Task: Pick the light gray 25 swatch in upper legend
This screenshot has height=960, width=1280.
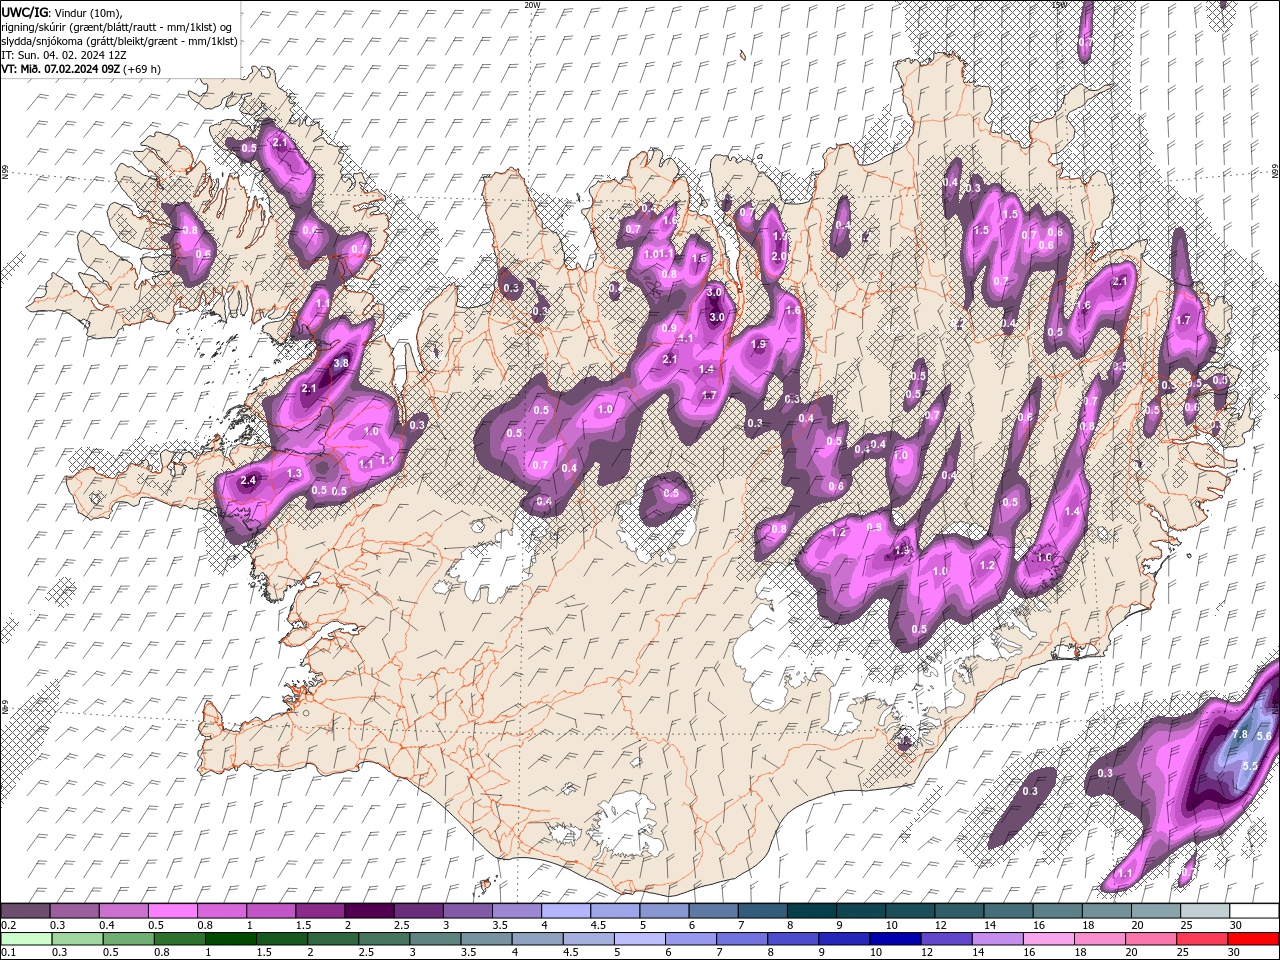Action: point(1204,911)
